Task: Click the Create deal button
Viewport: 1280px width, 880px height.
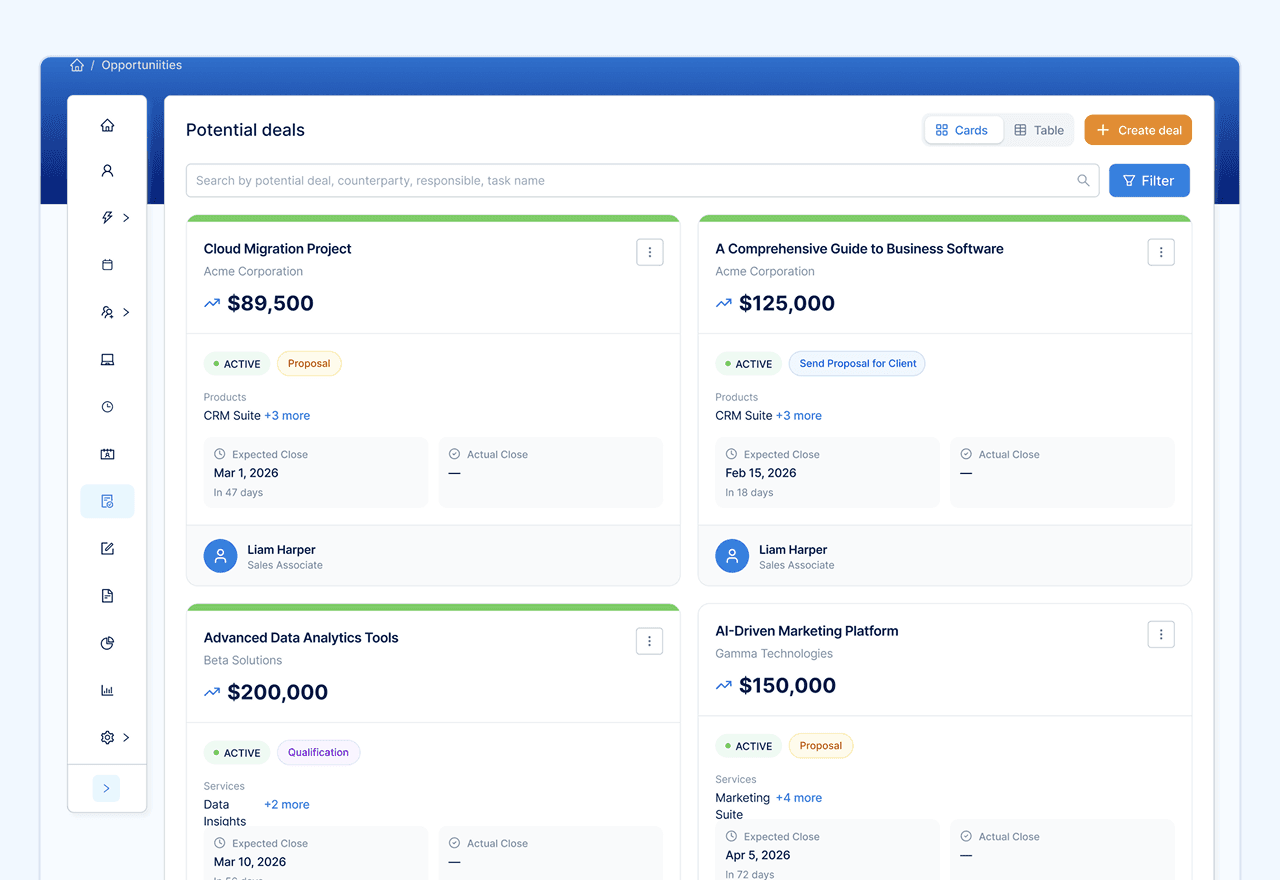Action: (1137, 129)
